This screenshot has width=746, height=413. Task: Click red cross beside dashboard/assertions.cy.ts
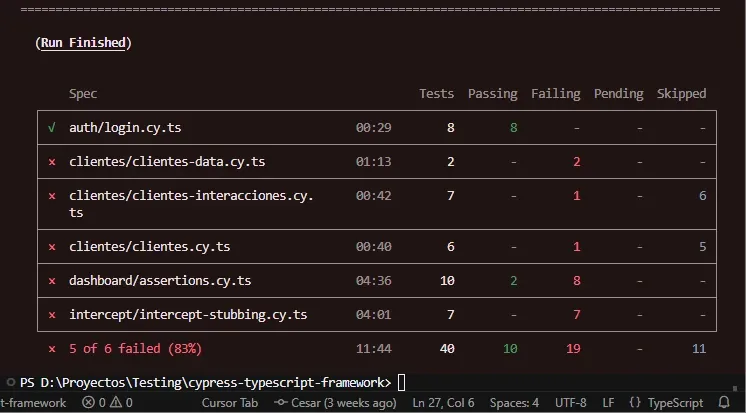click(52, 281)
